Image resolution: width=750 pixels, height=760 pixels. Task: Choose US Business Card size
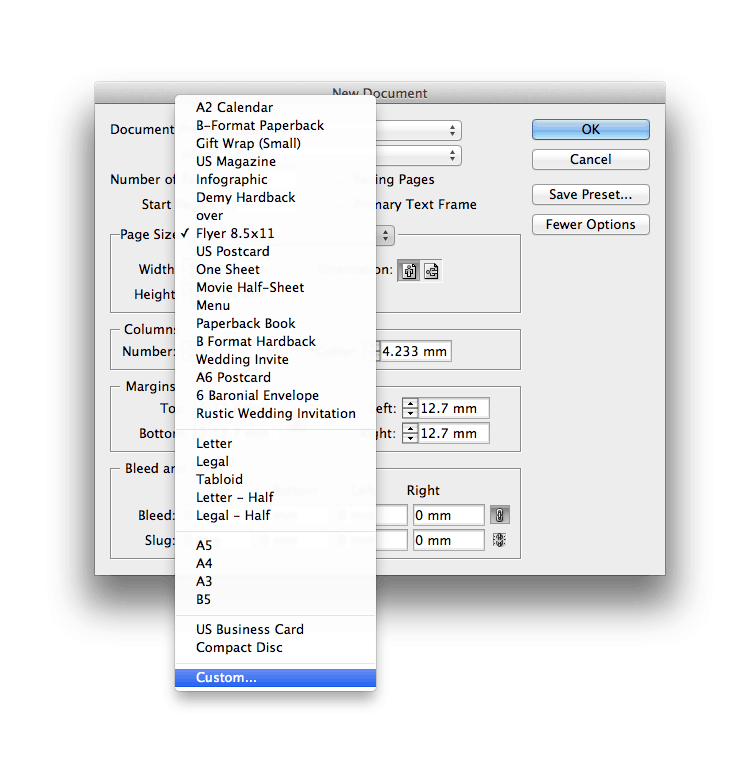275,630
